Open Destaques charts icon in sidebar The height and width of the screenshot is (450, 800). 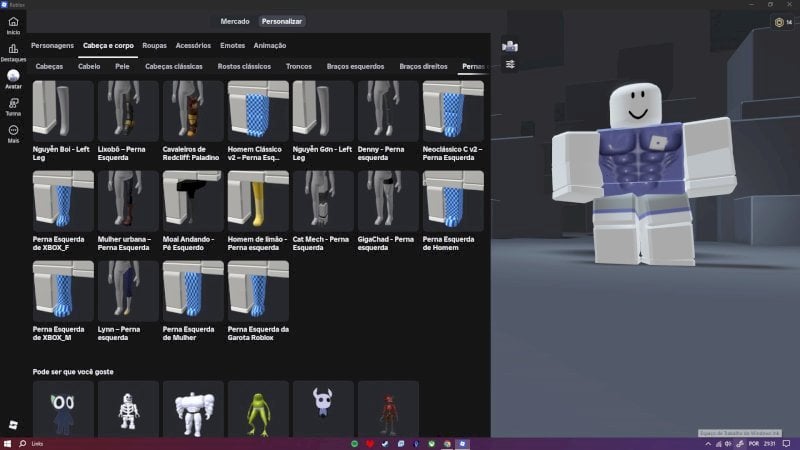13,49
